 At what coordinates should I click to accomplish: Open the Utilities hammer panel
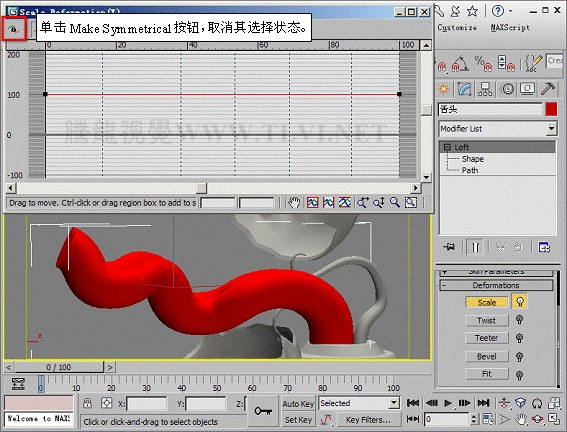click(548, 89)
